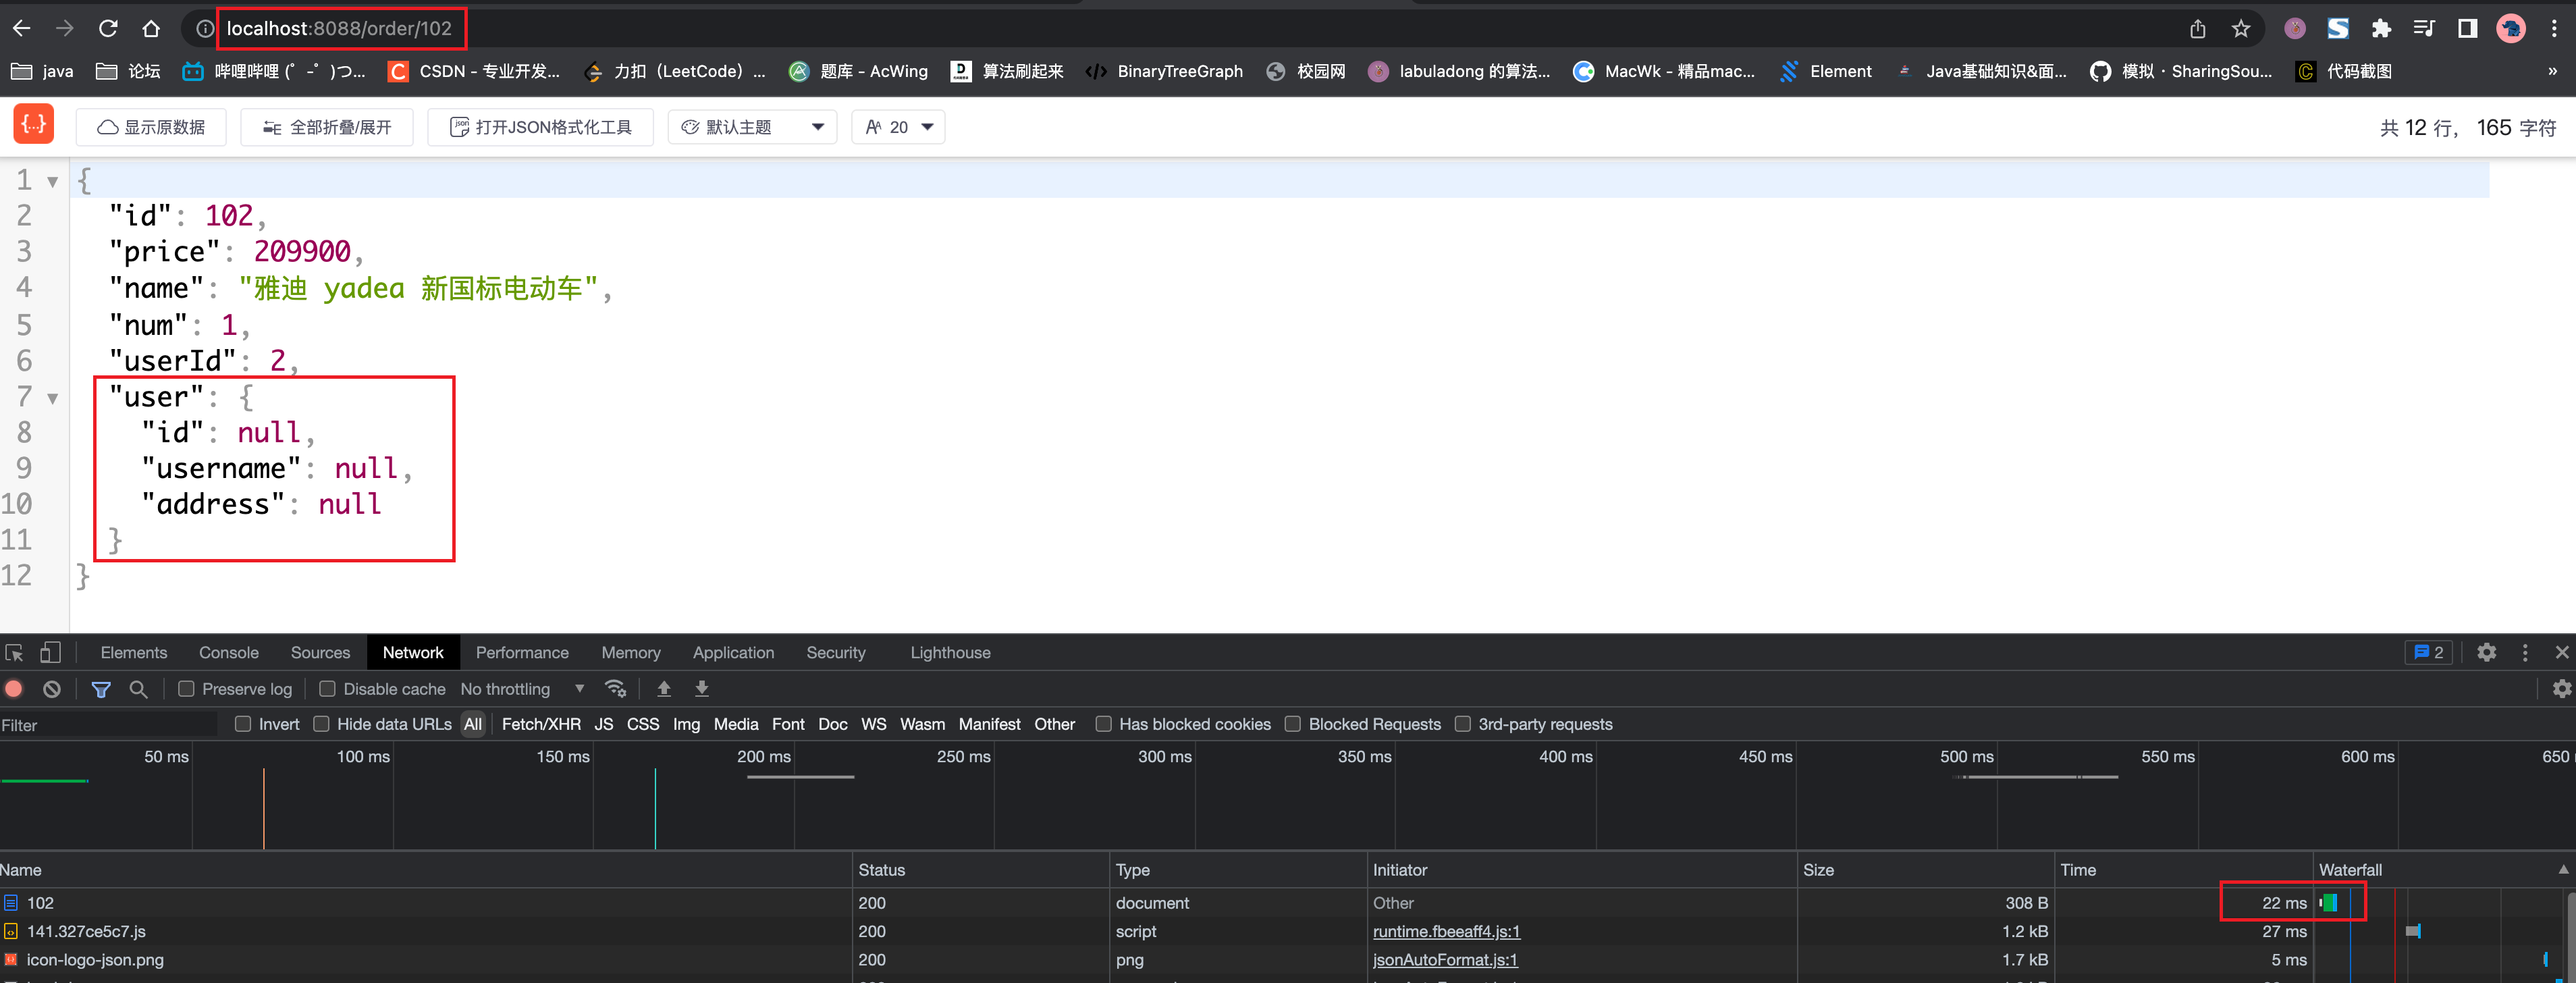Switch to the Performance tab
This screenshot has height=983, width=2576.
click(522, 653)
